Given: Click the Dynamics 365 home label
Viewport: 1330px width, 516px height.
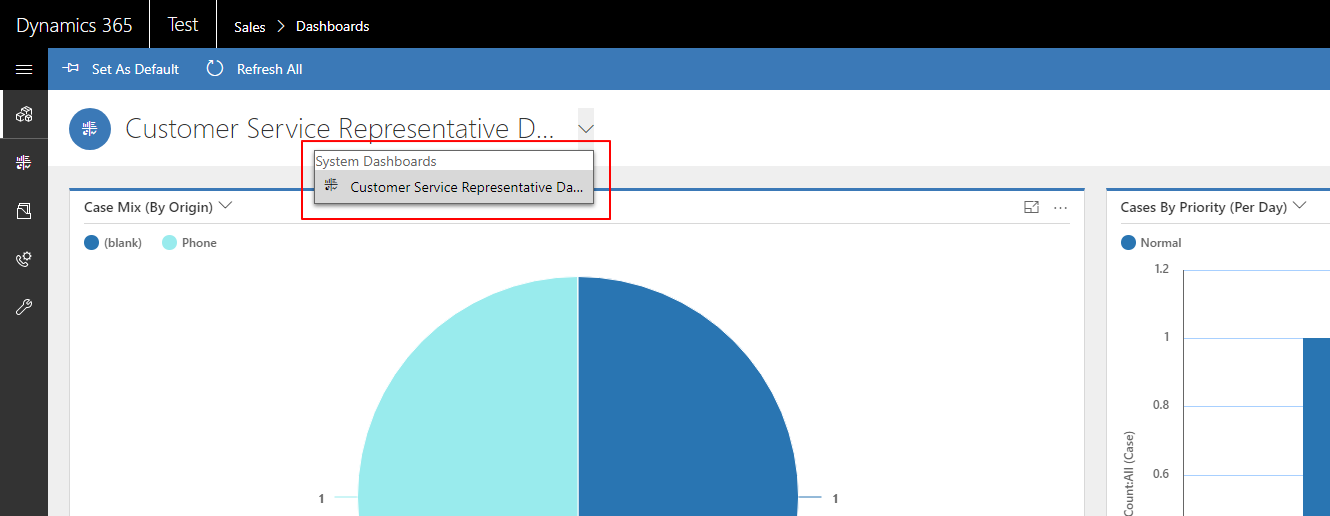Looking at the screenshot, I should coord(74,25).
